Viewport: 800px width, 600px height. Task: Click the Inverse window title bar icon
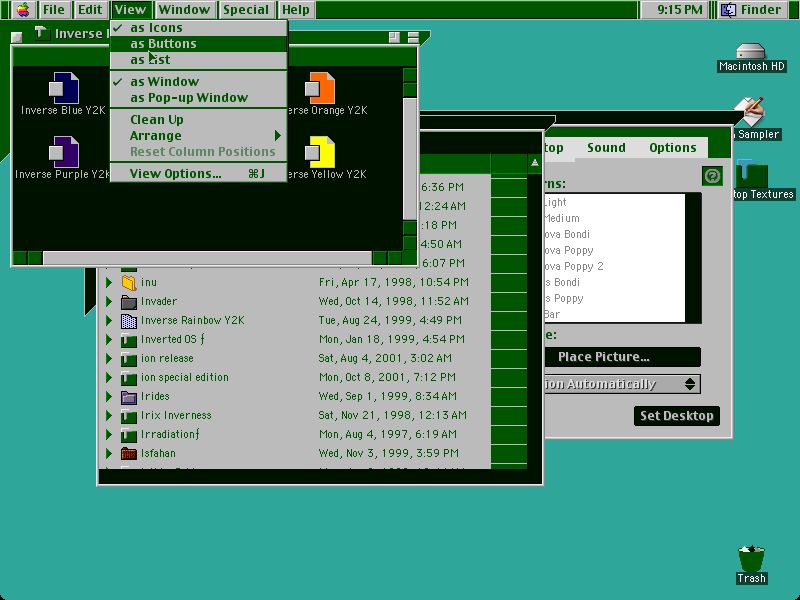tap(42, 34)
